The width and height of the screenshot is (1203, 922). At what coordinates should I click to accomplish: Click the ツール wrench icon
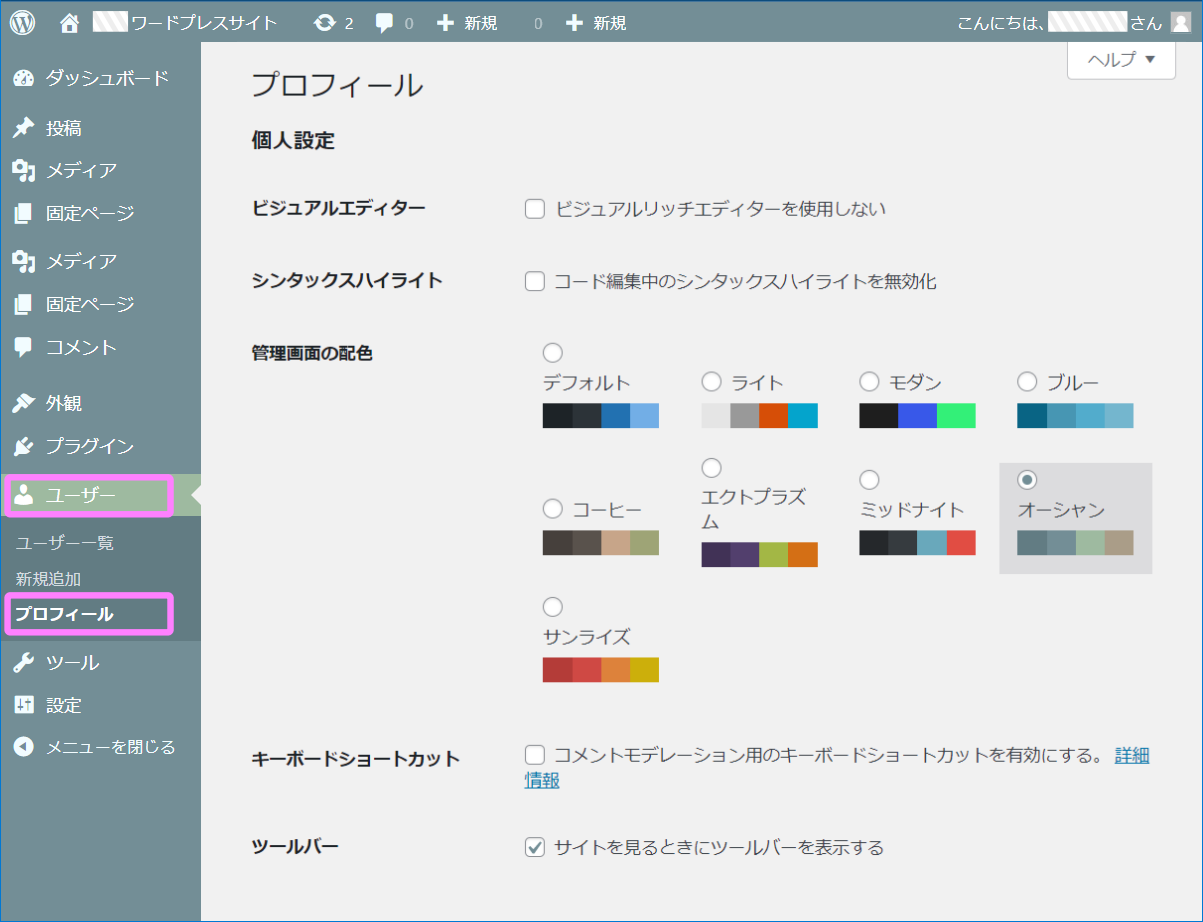(x=23, y=662)
